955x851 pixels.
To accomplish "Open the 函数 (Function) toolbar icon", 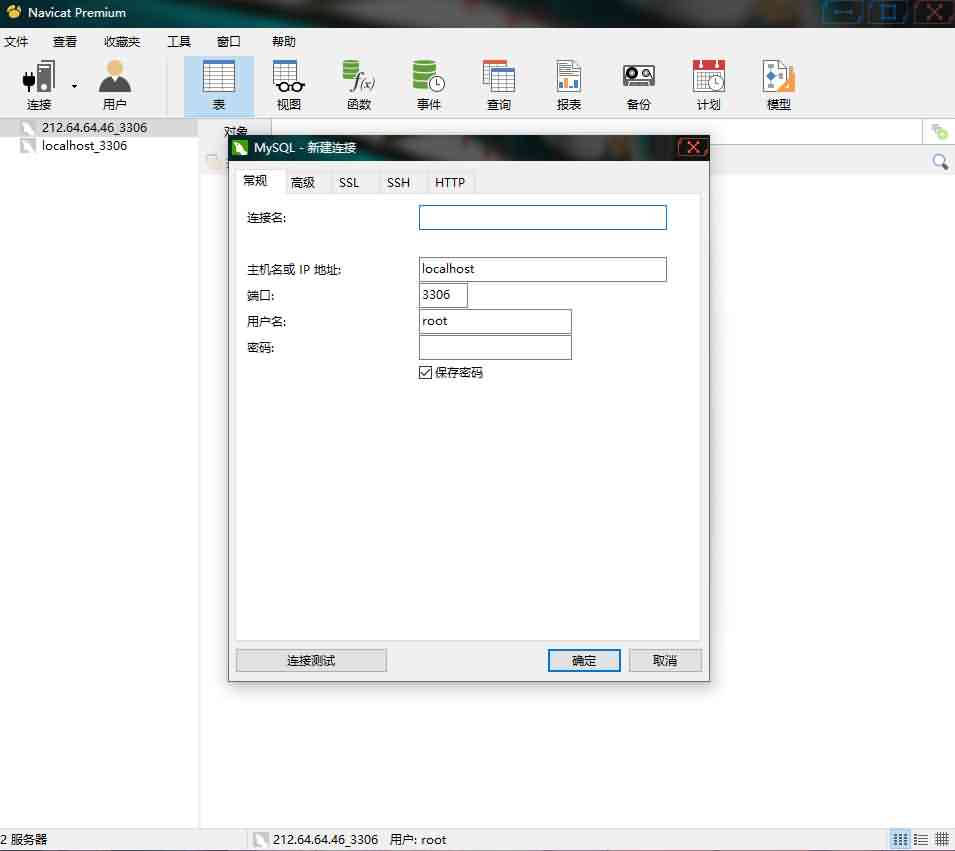I will click(x=358, y=85).
